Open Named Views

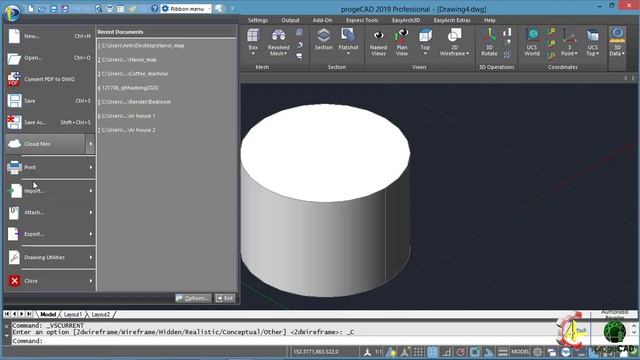(x=378, y=42)
